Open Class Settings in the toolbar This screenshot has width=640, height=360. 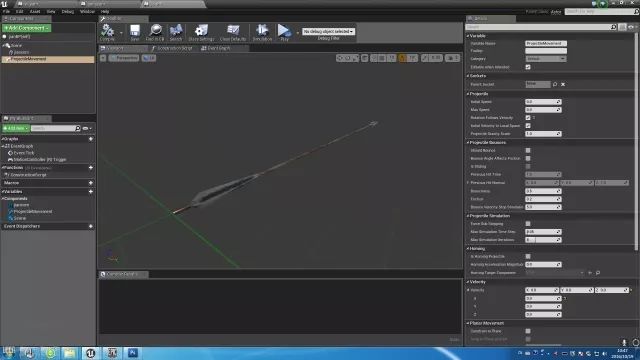201,32
